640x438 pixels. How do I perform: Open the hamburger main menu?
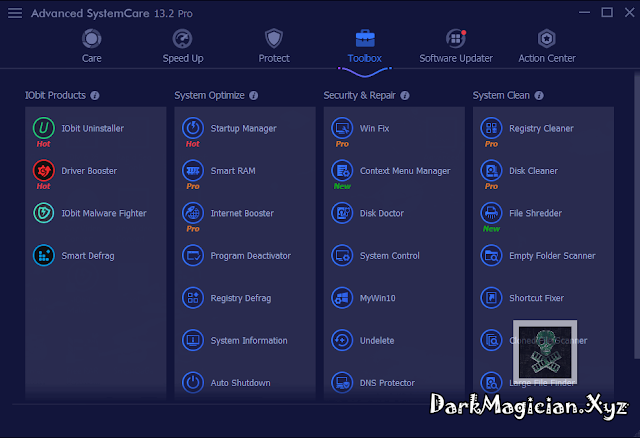point(15,13)
